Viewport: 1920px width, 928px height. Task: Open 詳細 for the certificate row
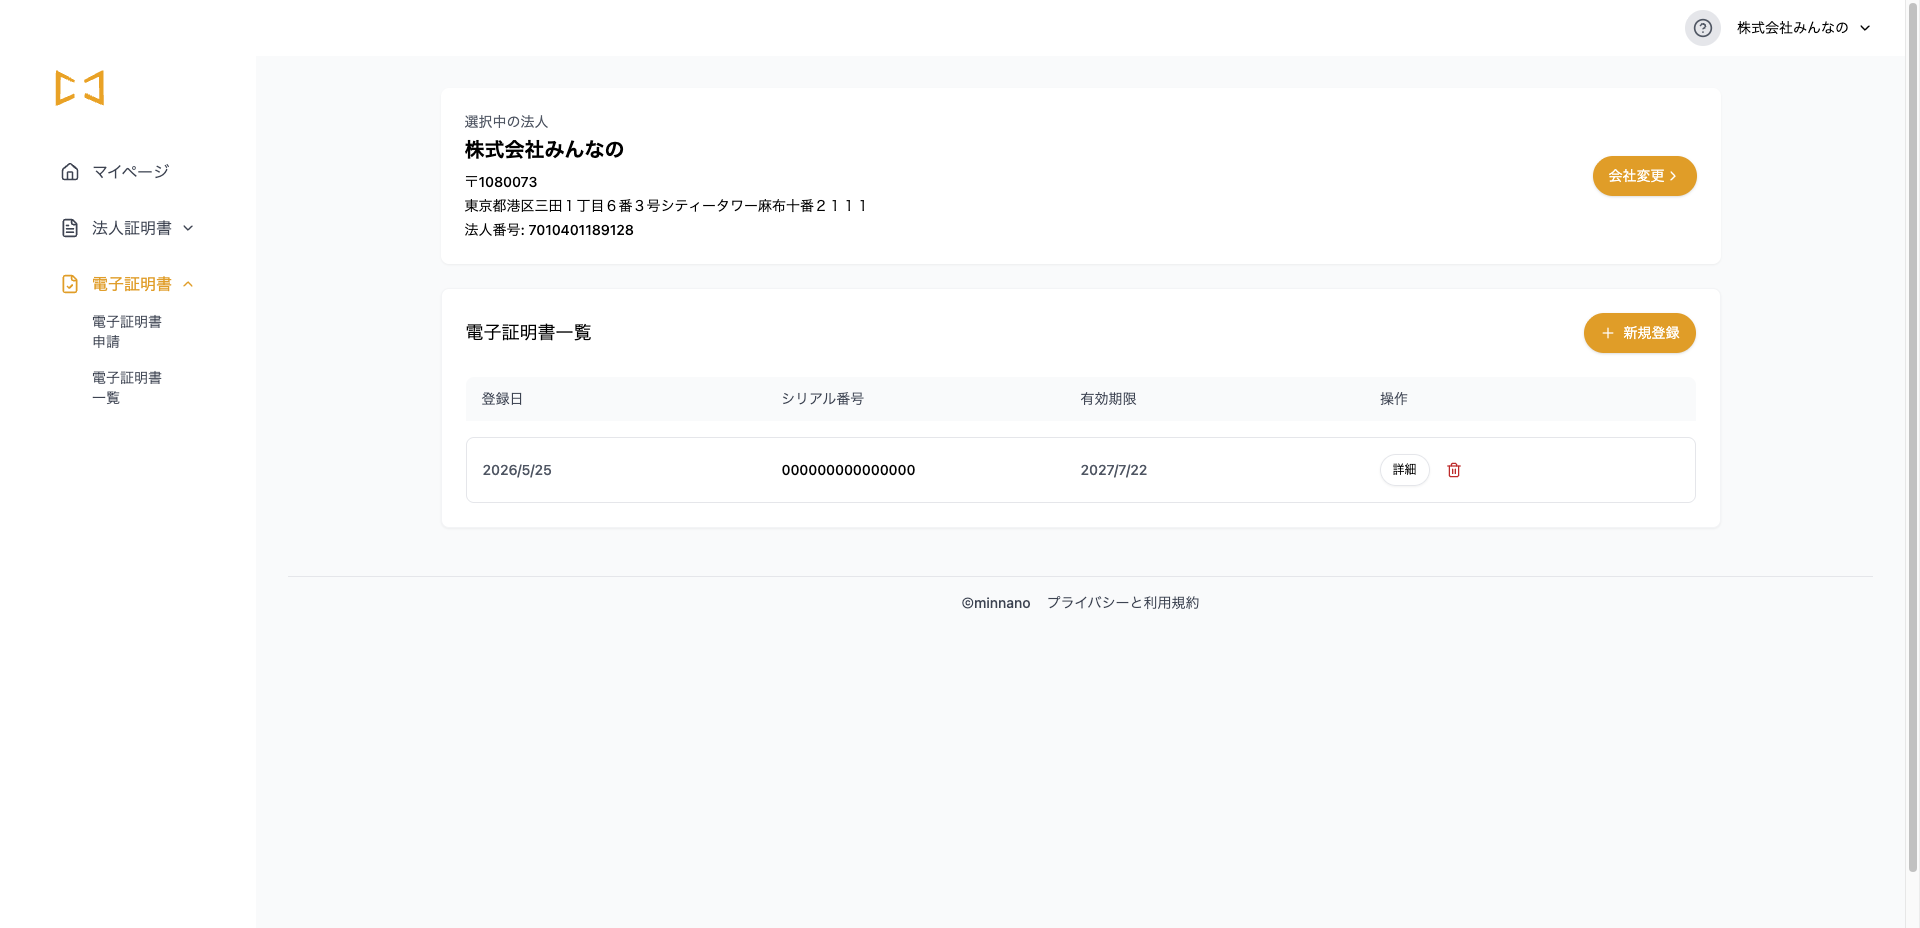pos(1404,470)
